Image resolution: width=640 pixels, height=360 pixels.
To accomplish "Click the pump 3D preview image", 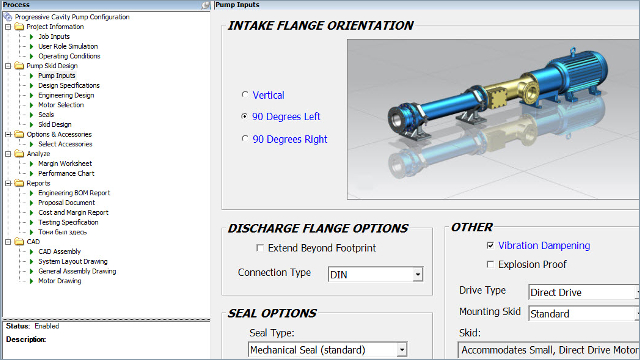I will click(493, 119).
